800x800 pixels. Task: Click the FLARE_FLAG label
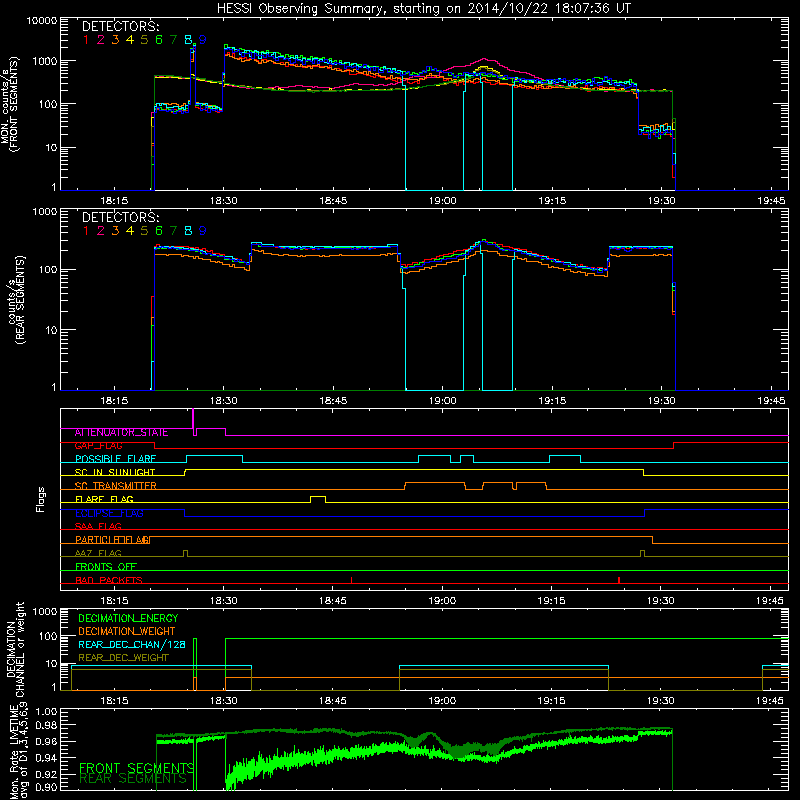104,499
